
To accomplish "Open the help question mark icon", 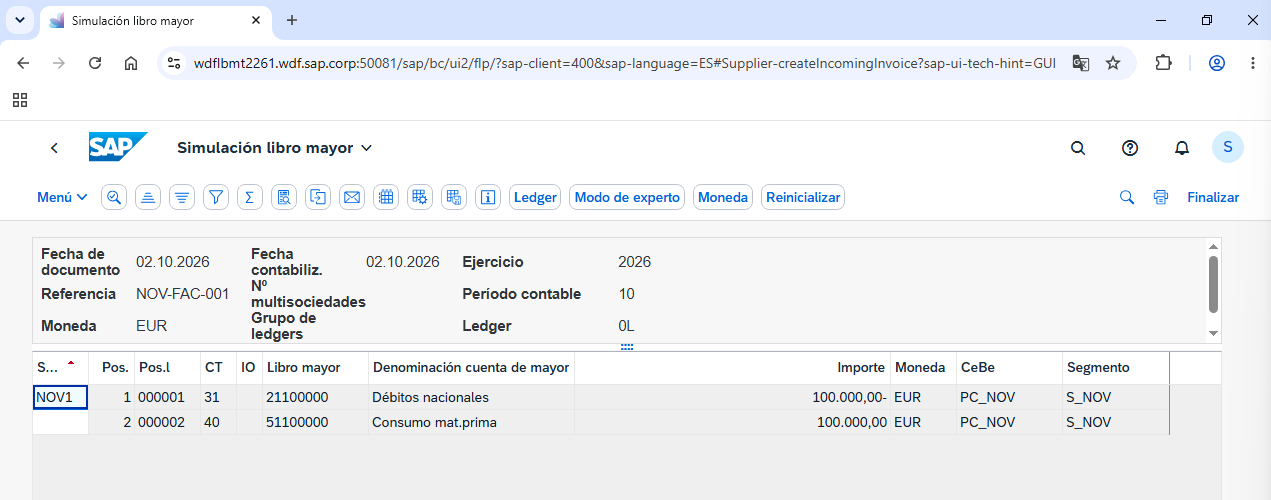I will (1130, 148).
